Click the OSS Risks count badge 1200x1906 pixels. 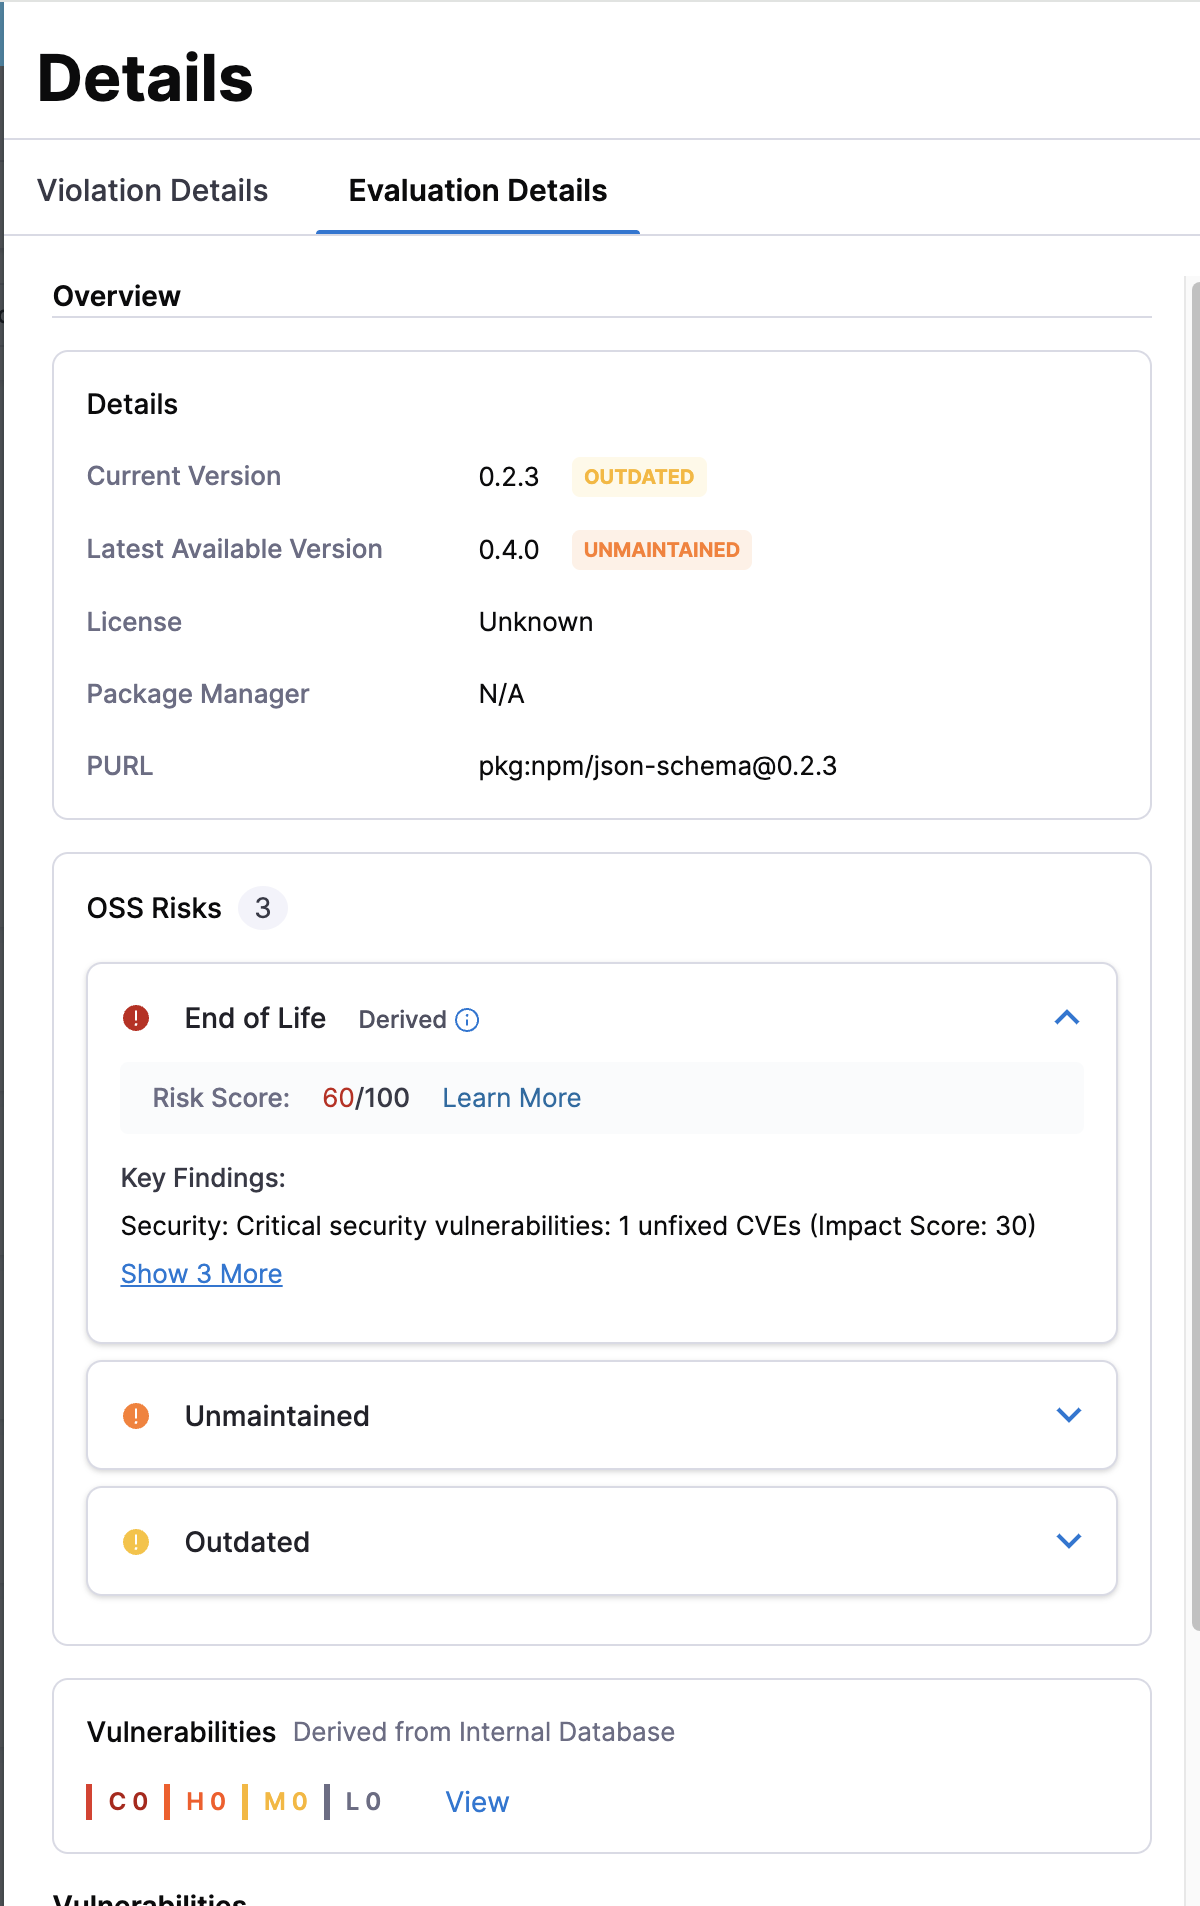pos(263,908)
